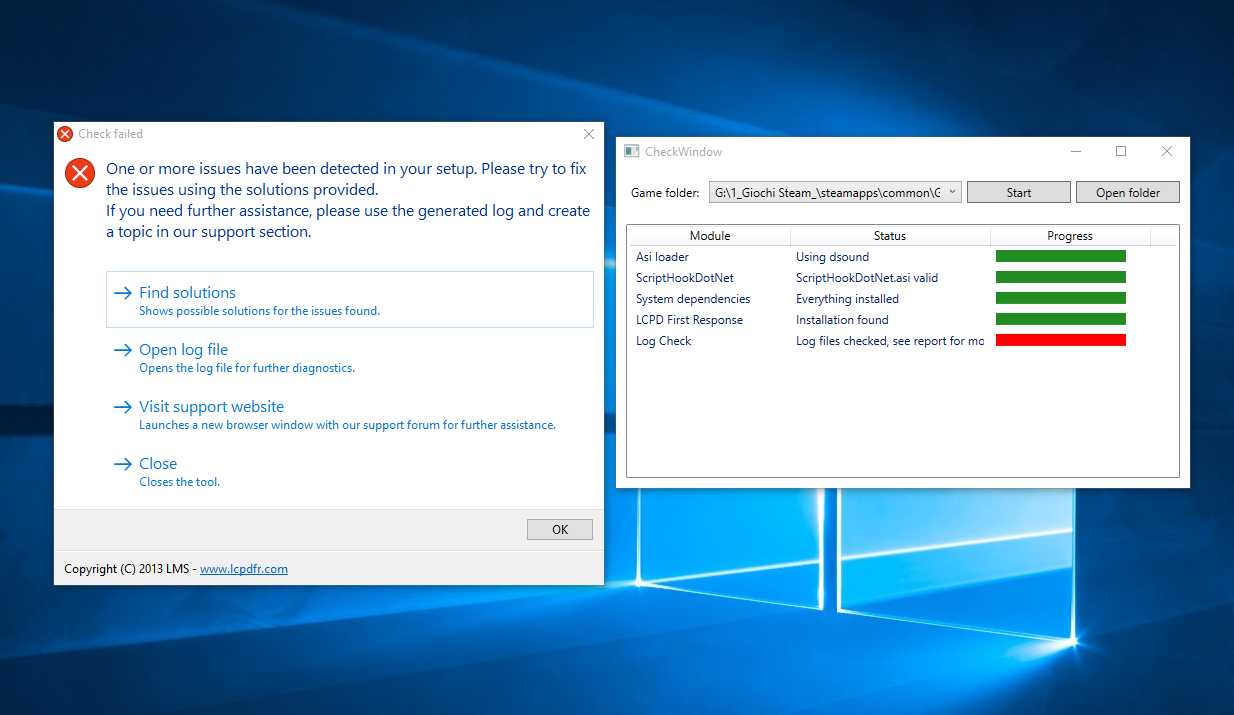Click the arrow icon beside Open log file
Screen dimensions: 1234x715
point(123,350)
